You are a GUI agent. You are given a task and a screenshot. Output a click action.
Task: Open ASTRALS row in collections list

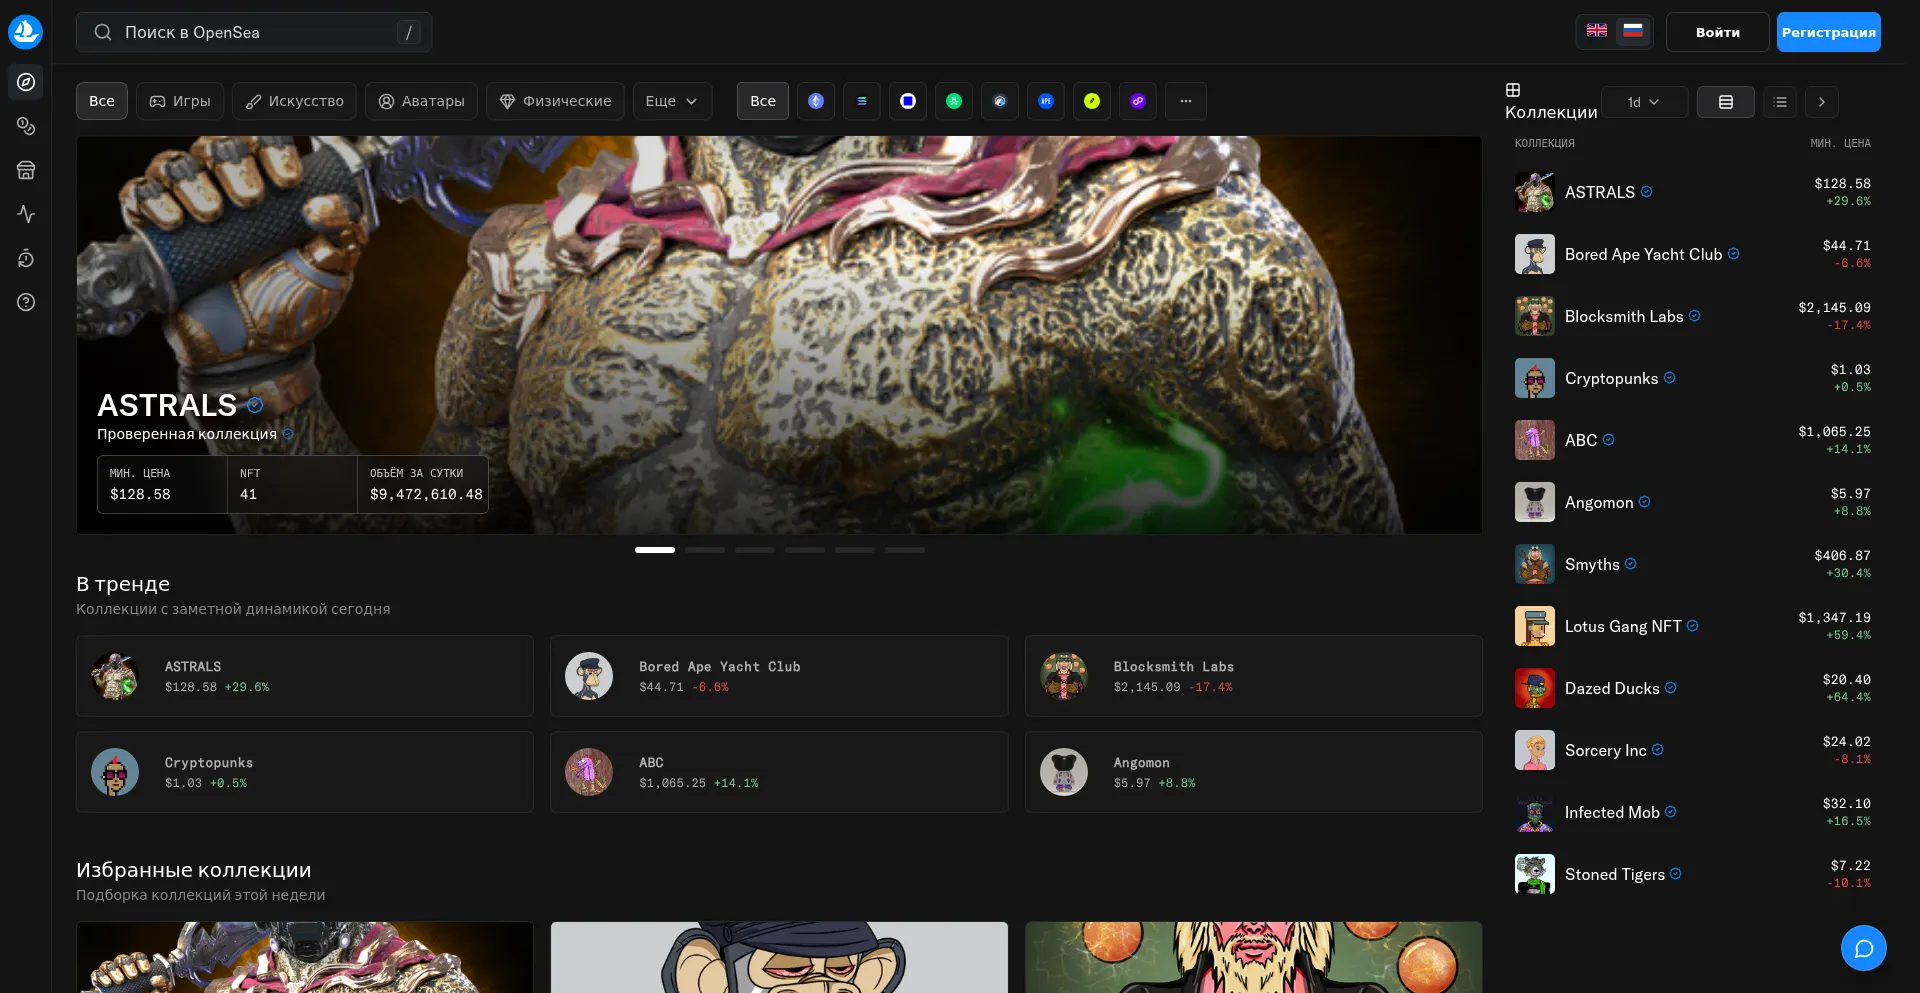pyautogui.click(x=1692, y=192)
